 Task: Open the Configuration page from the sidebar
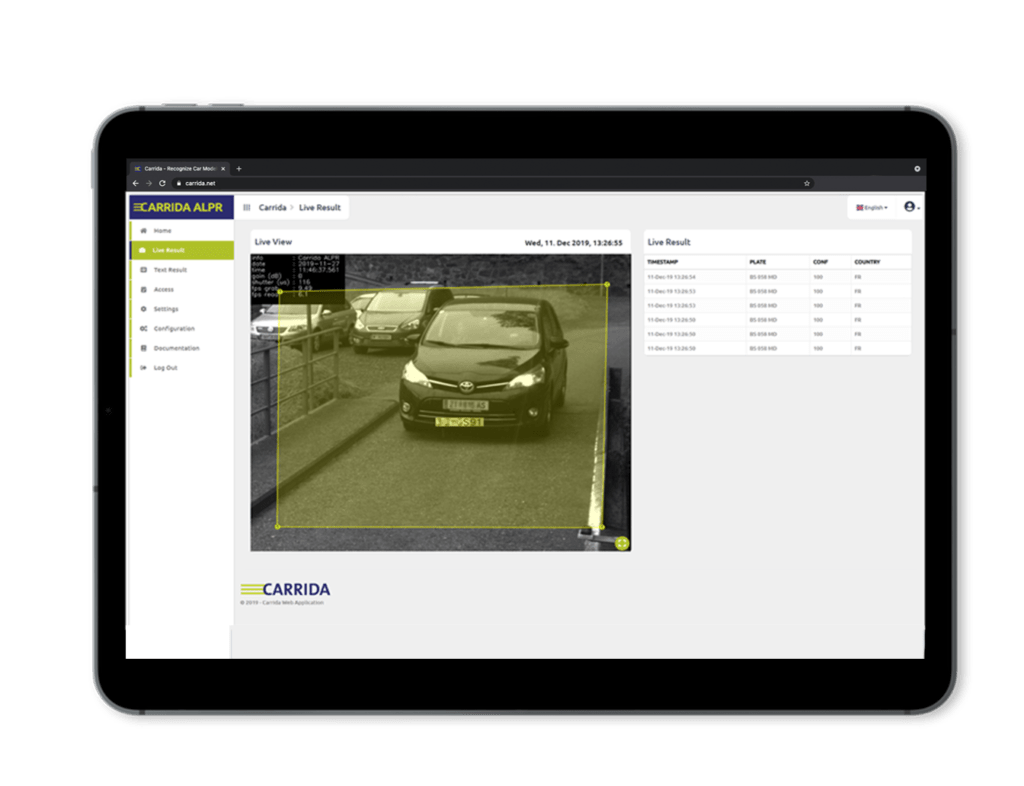pyautogui.click(x=182, y=328)
